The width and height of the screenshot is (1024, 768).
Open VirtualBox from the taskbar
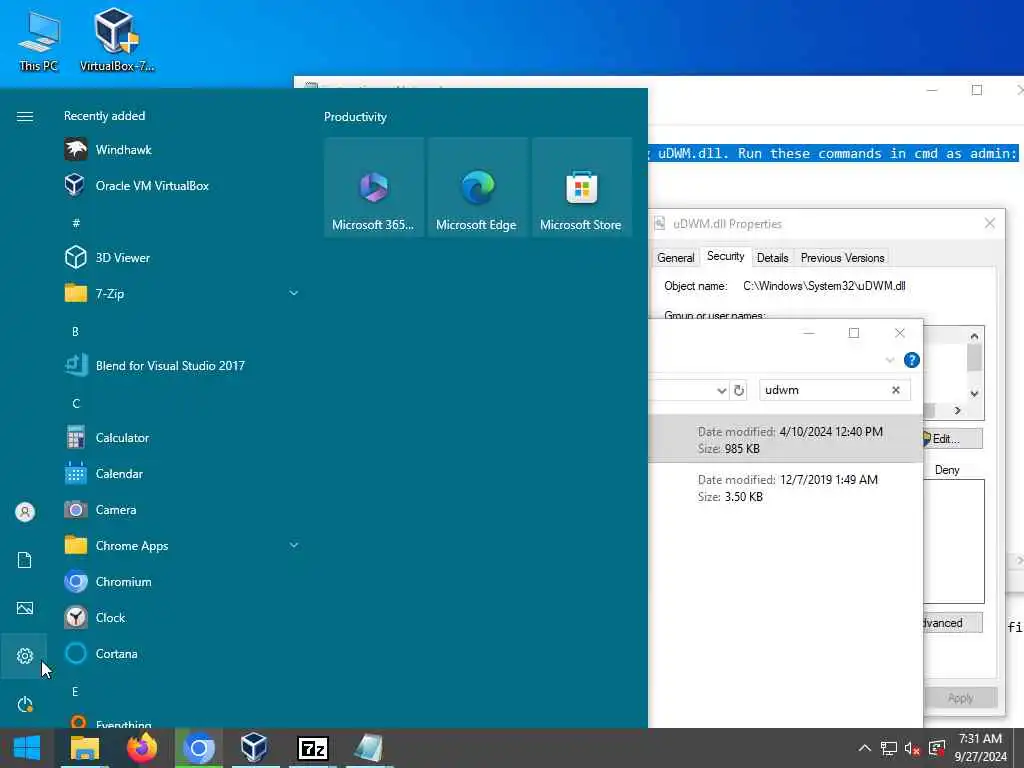[254, 748]
